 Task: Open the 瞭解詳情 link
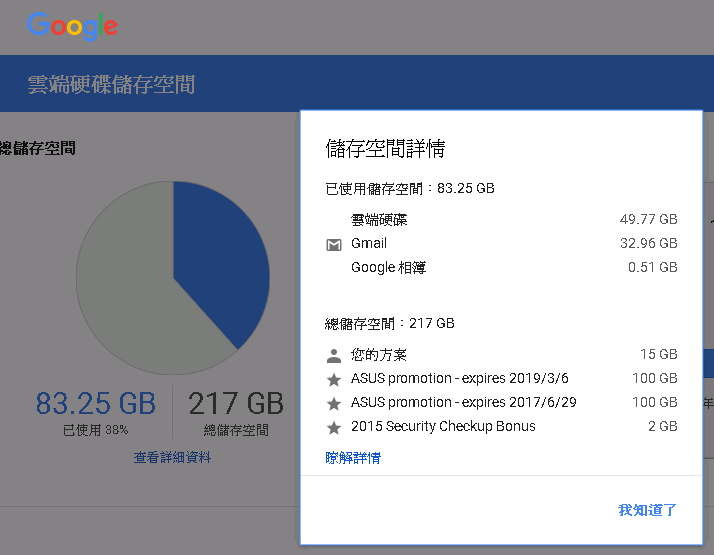pos(353,458)
